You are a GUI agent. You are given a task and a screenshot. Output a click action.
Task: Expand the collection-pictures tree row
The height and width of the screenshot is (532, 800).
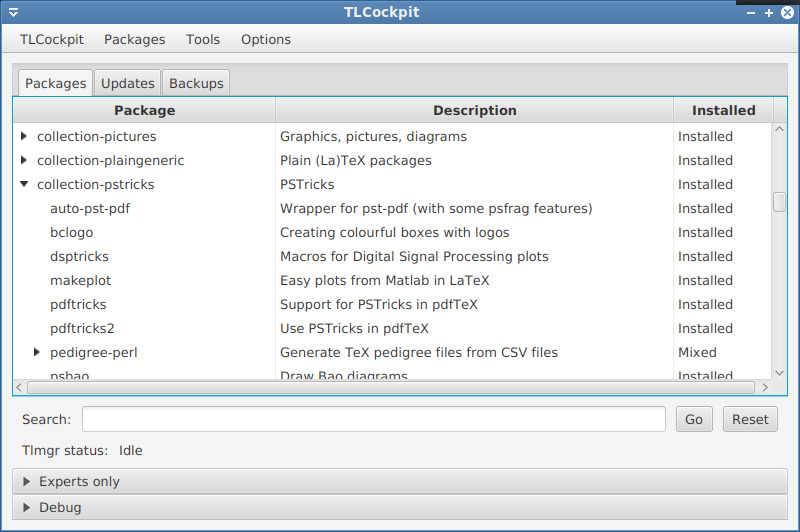[24, 136]
